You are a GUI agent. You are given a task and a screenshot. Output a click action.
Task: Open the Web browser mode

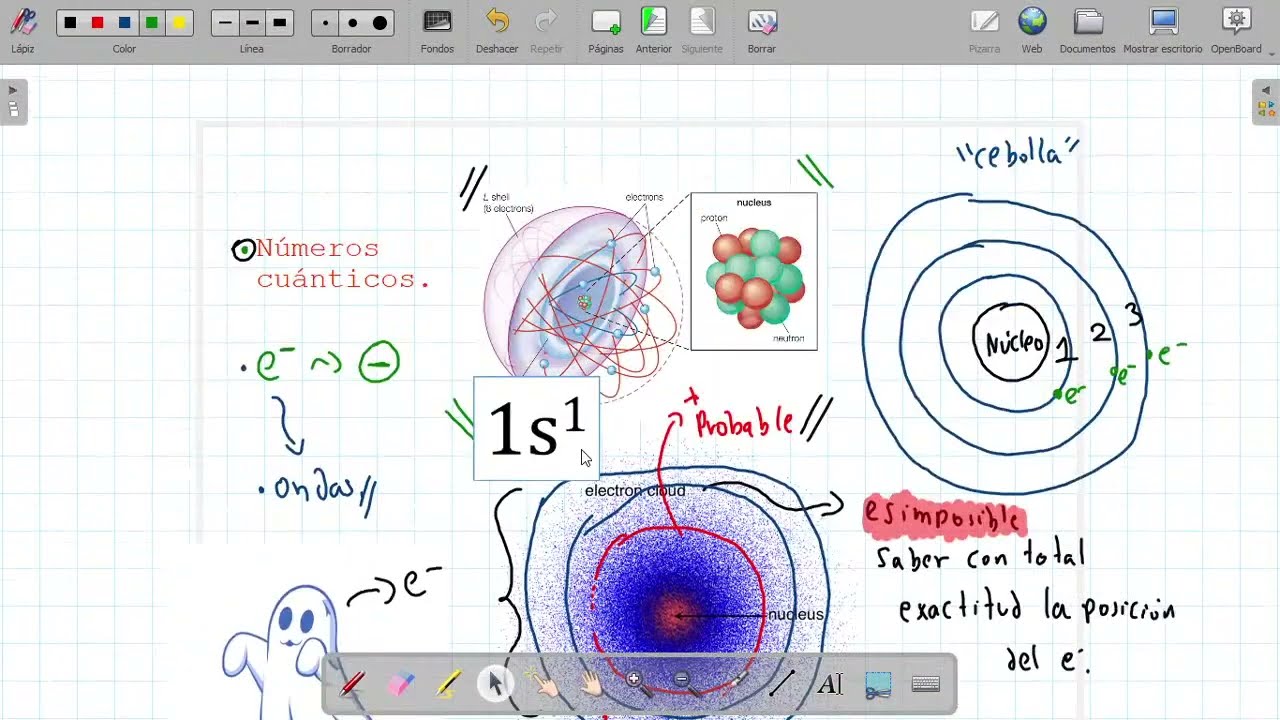pos(1032,30)
